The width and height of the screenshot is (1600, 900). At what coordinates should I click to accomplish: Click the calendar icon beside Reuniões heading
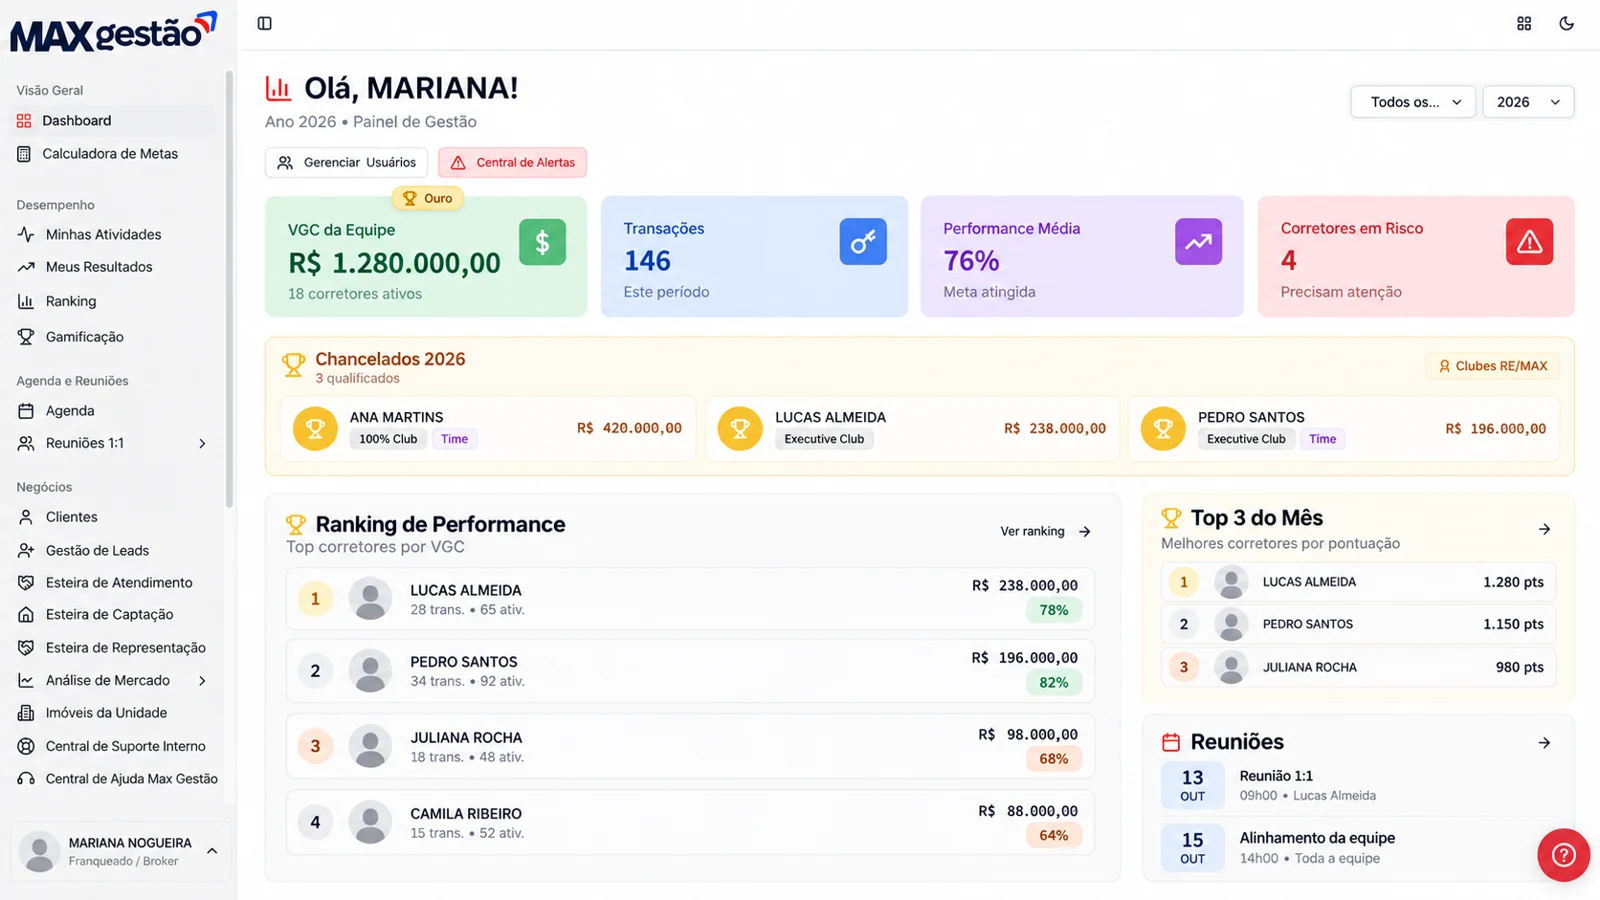[1171, 742]
